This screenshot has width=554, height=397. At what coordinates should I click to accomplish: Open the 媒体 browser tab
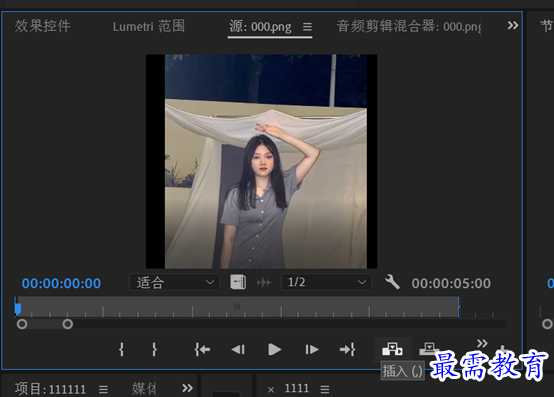click(x=144, y=389)
